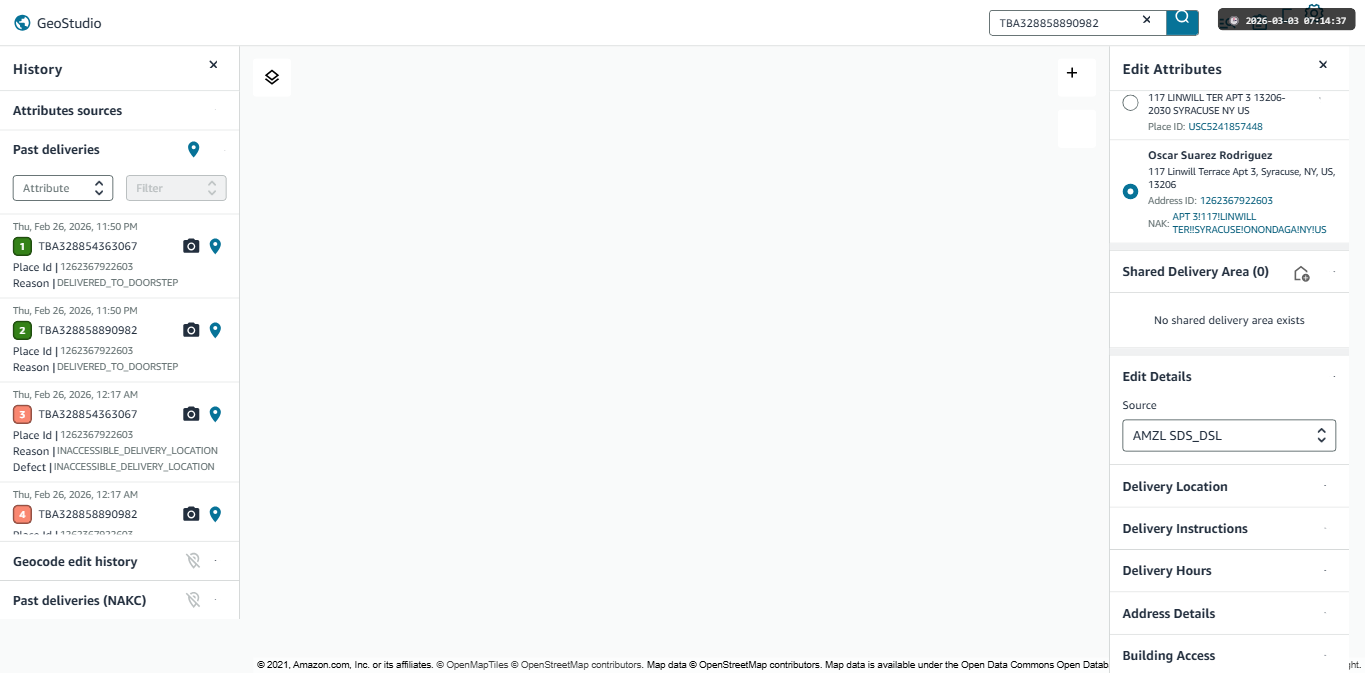
Task: Open camera photo for delivery 3
Action: click(191, 414)
